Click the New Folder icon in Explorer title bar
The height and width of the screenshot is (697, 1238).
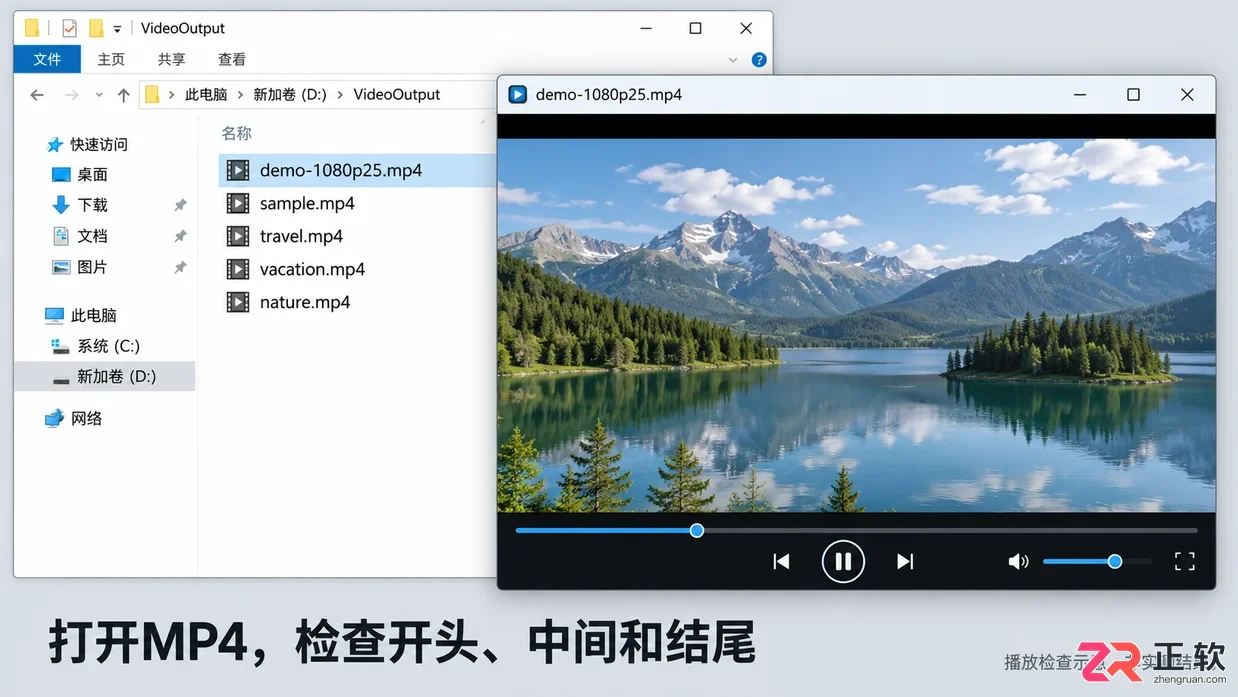tap(96, 28)
